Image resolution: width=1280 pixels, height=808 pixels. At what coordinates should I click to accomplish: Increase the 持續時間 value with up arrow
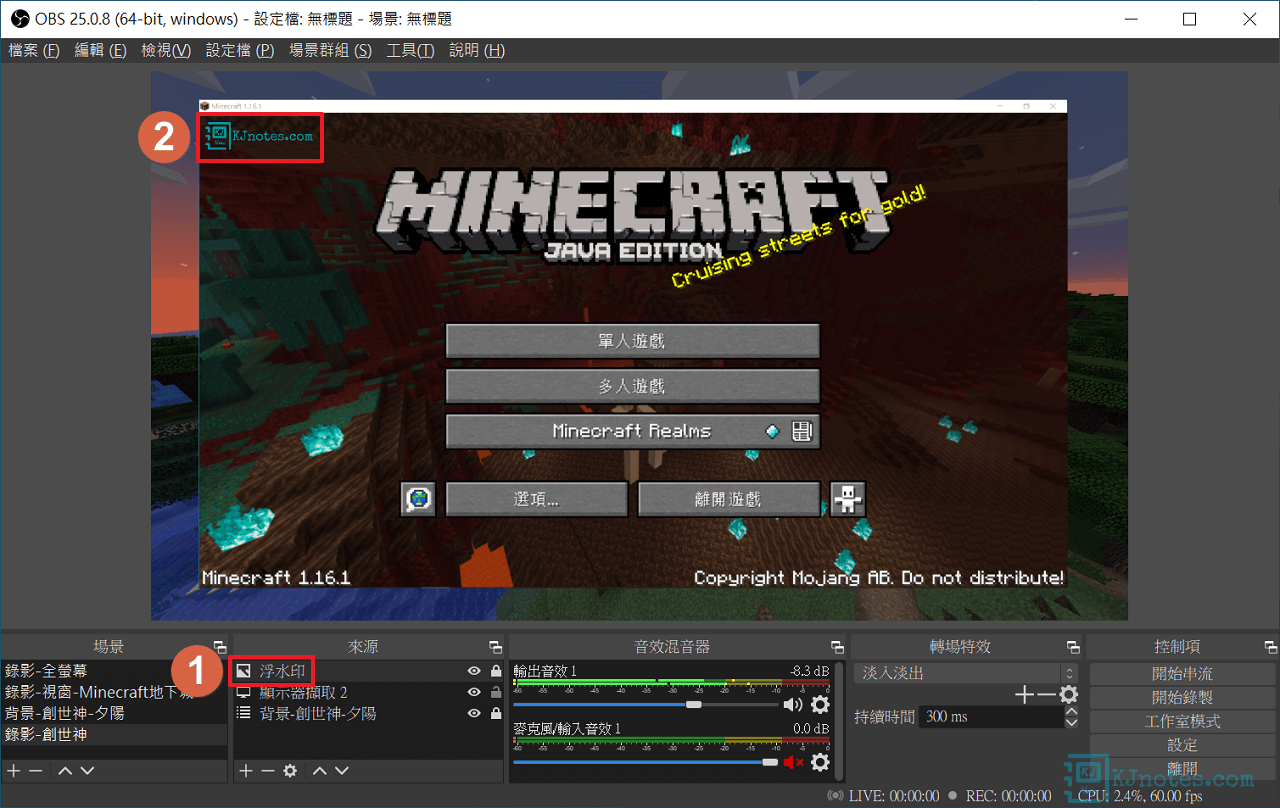point(1072,710)
